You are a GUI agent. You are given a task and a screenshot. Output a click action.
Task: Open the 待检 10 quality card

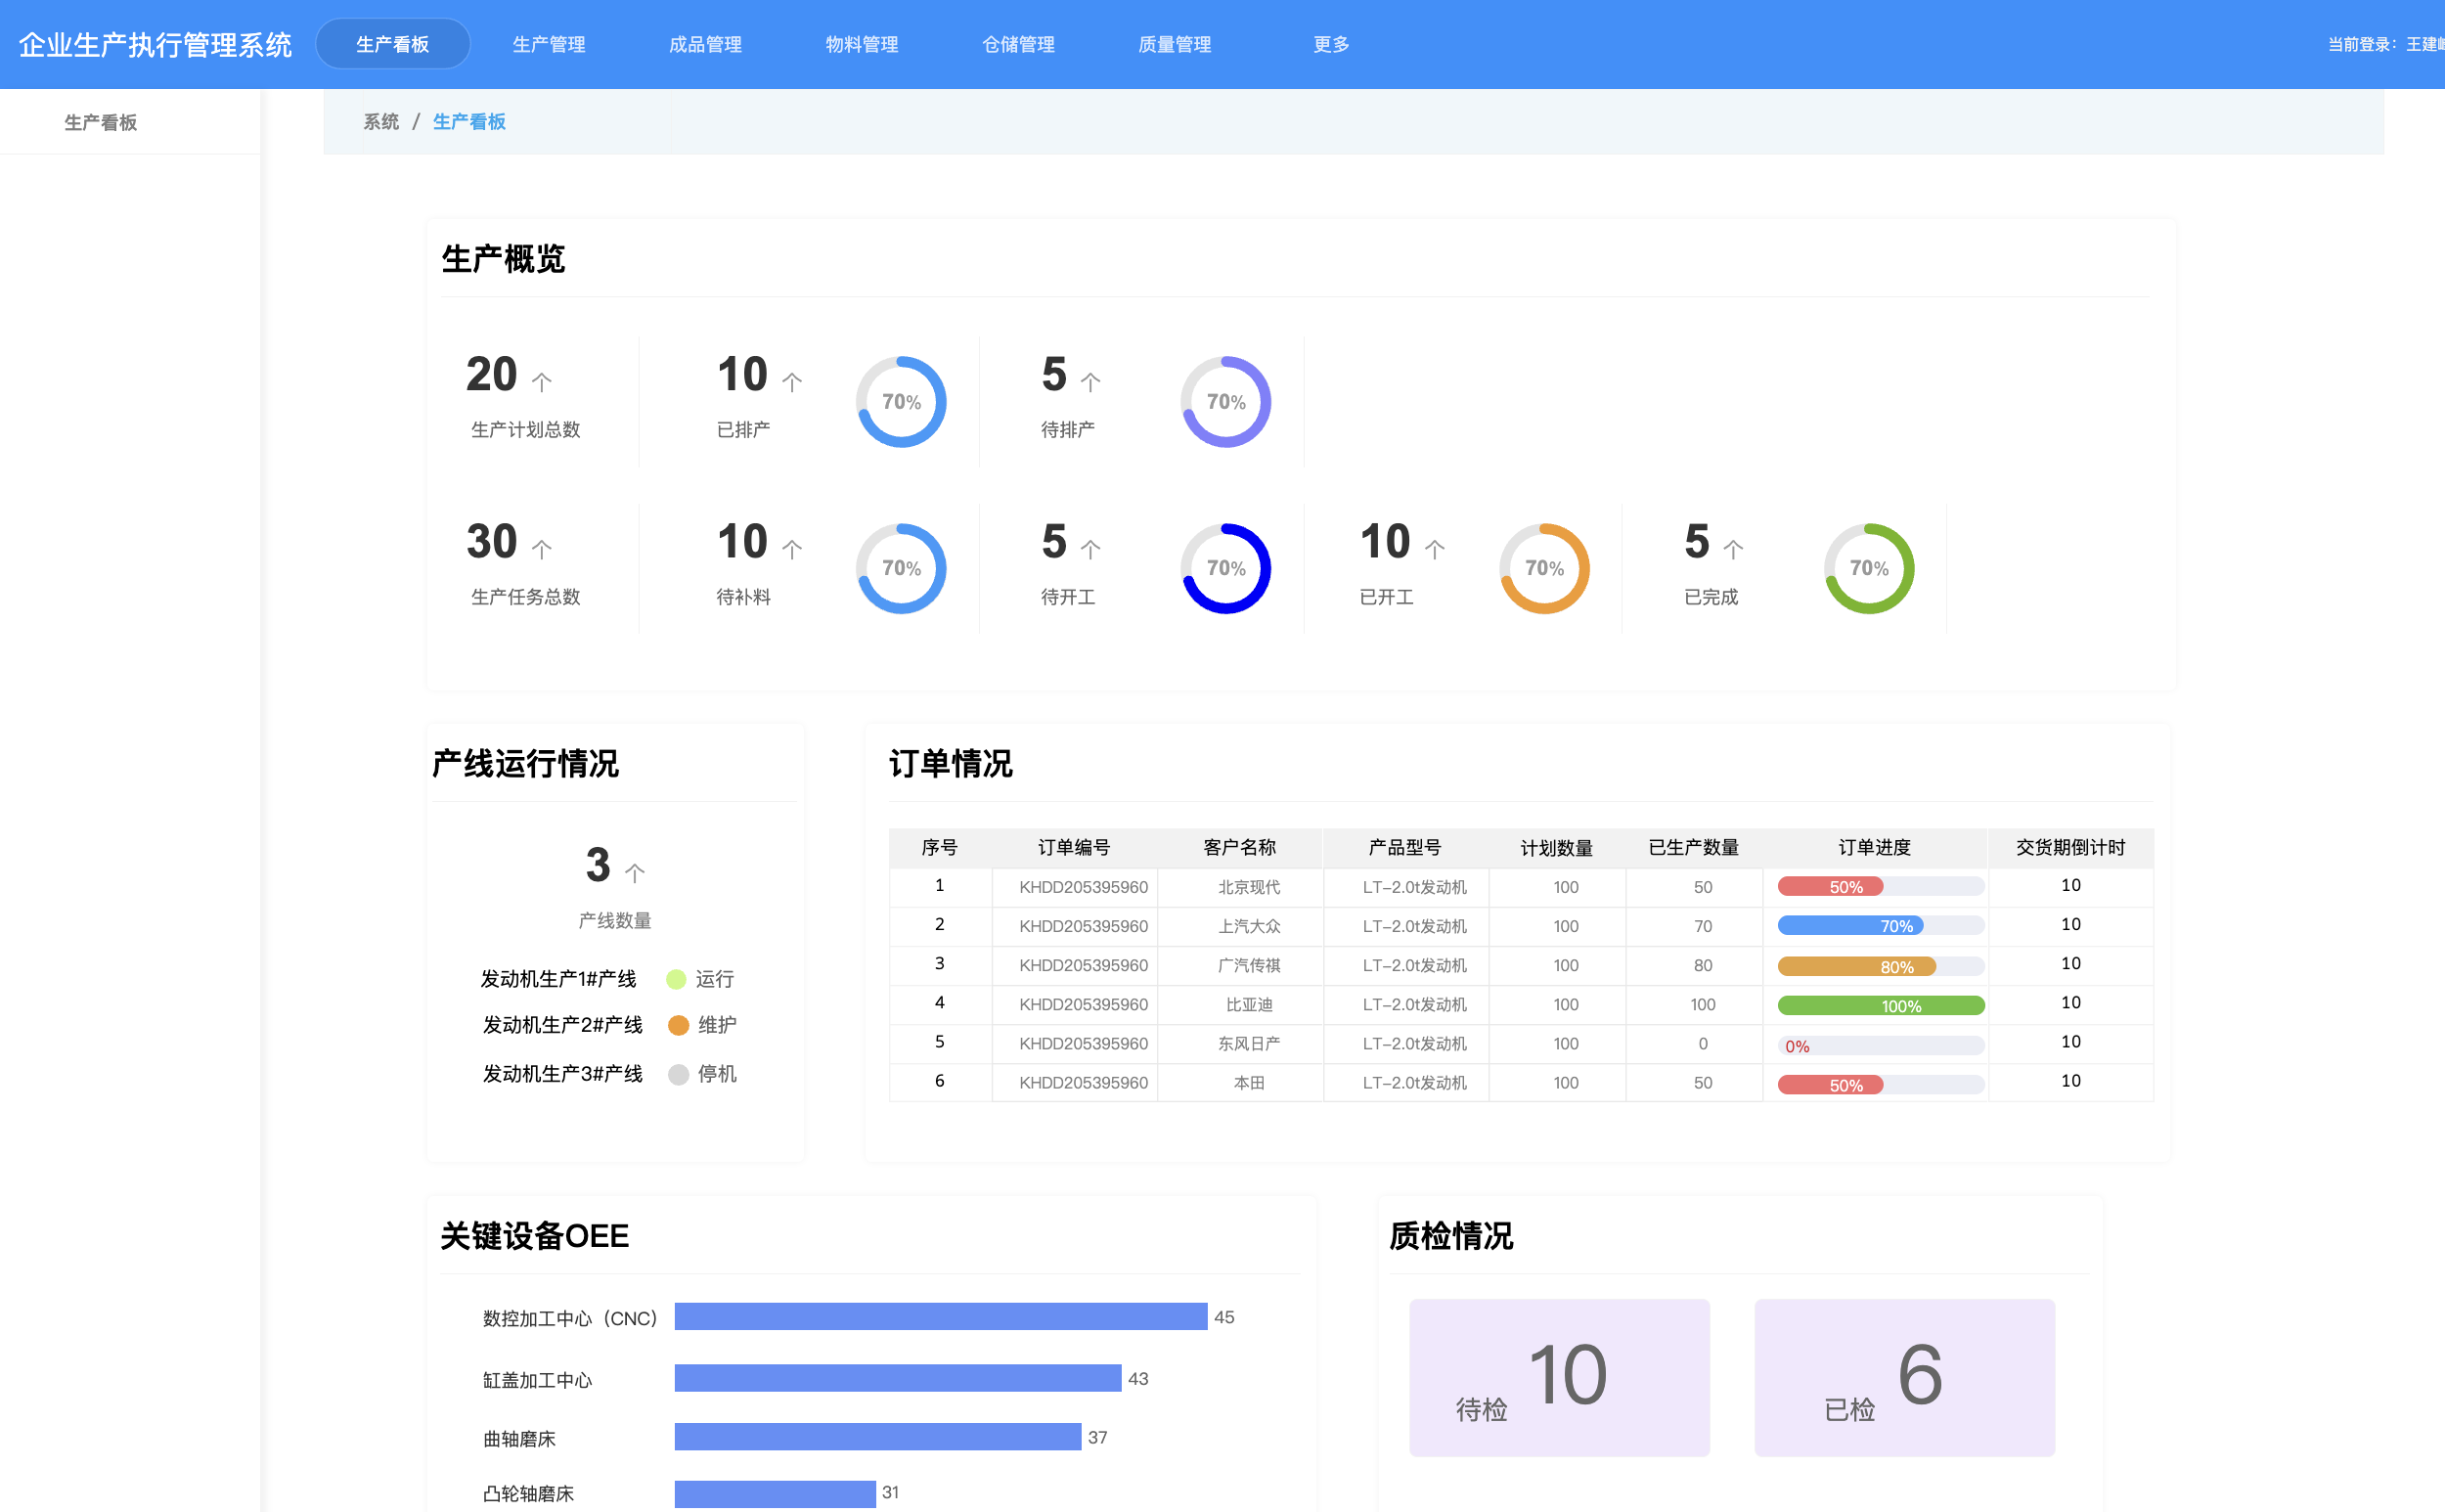[1558, 1377]
